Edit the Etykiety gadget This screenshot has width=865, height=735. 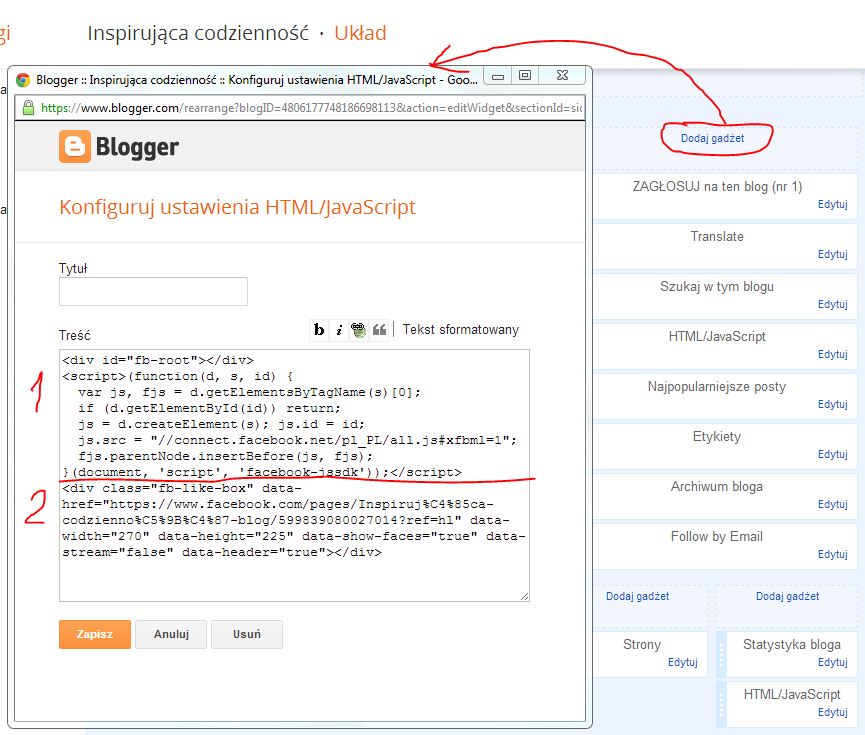pyautogui.click(x=832, y=454)
